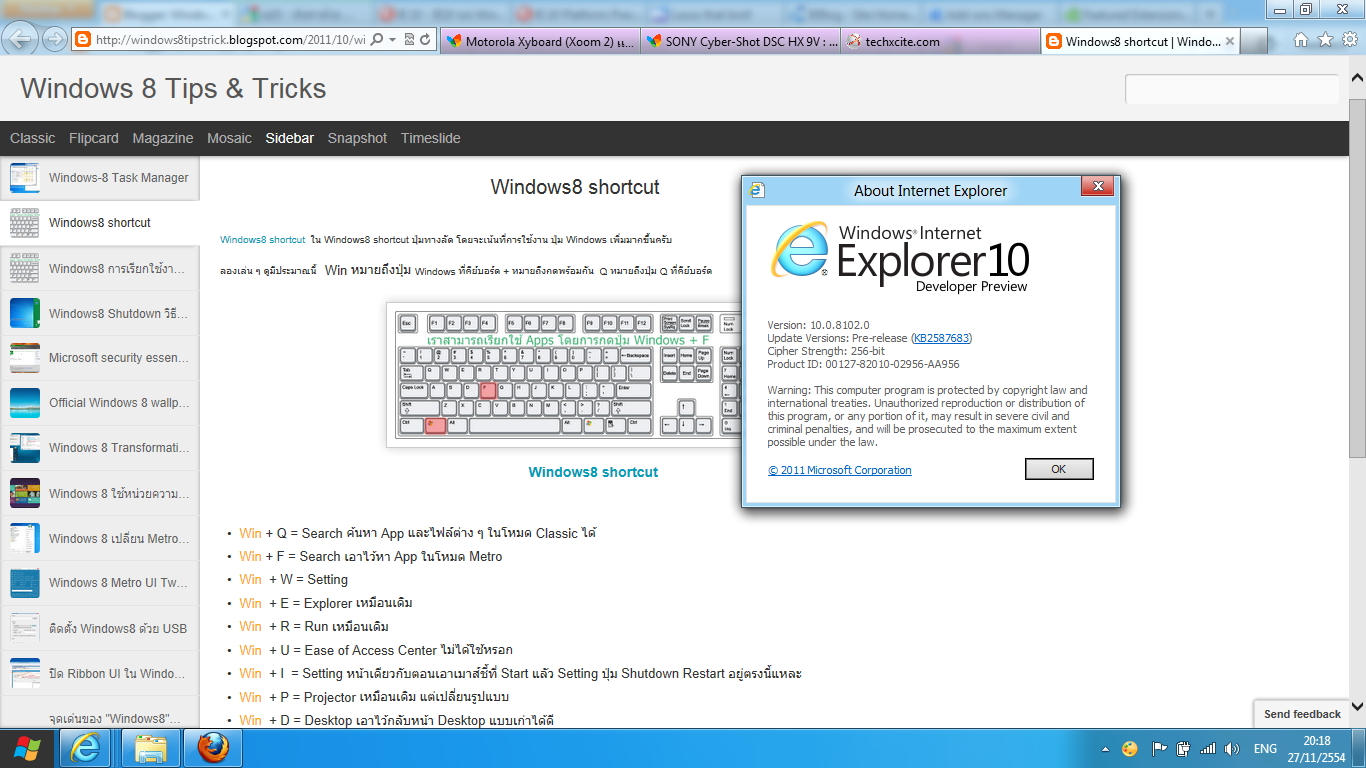Click the IE icon in About dialog title bar

point(757,190)
